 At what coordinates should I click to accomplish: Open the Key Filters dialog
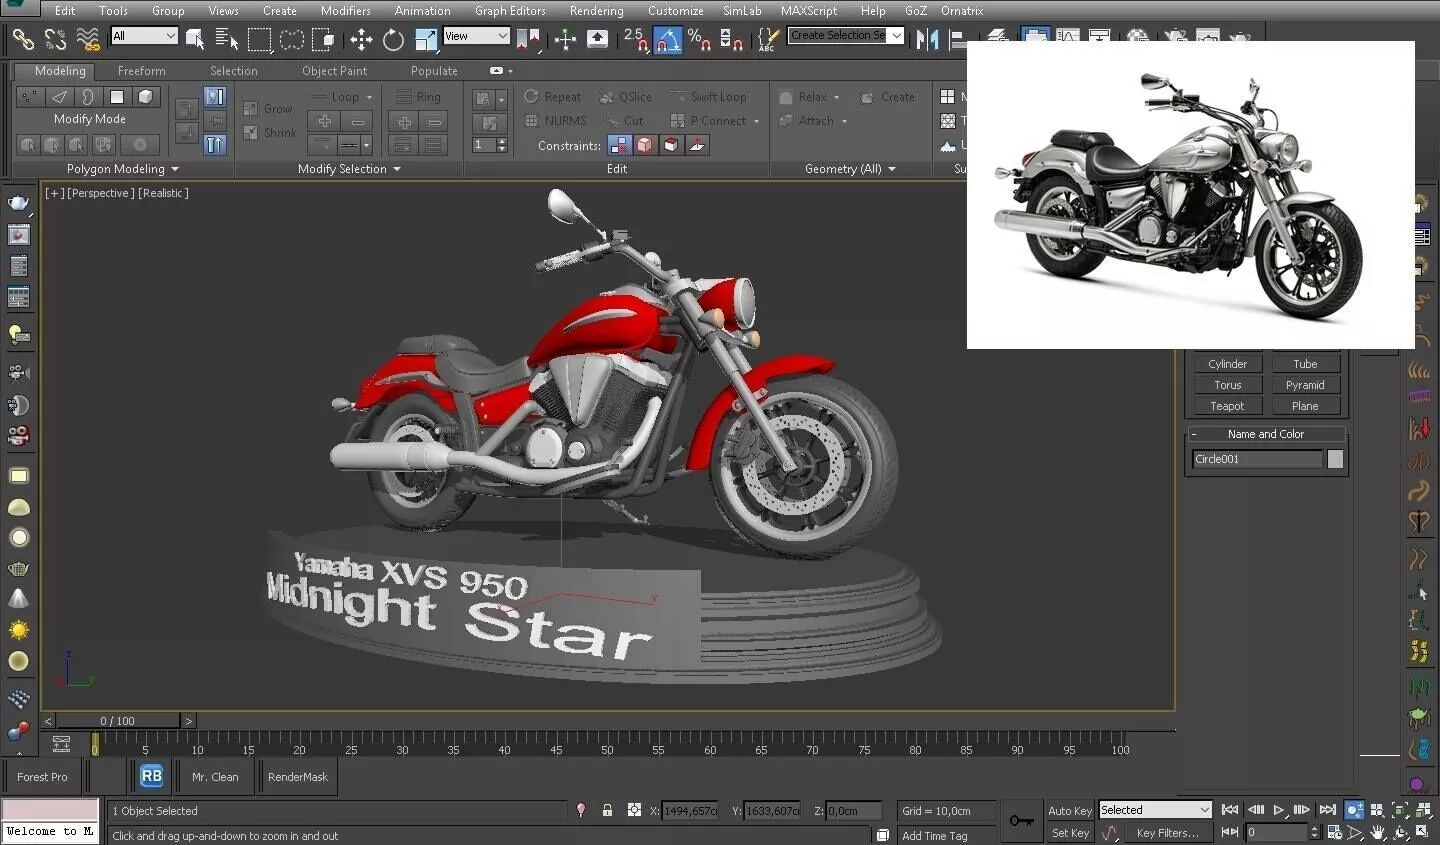click(1167, 833)
